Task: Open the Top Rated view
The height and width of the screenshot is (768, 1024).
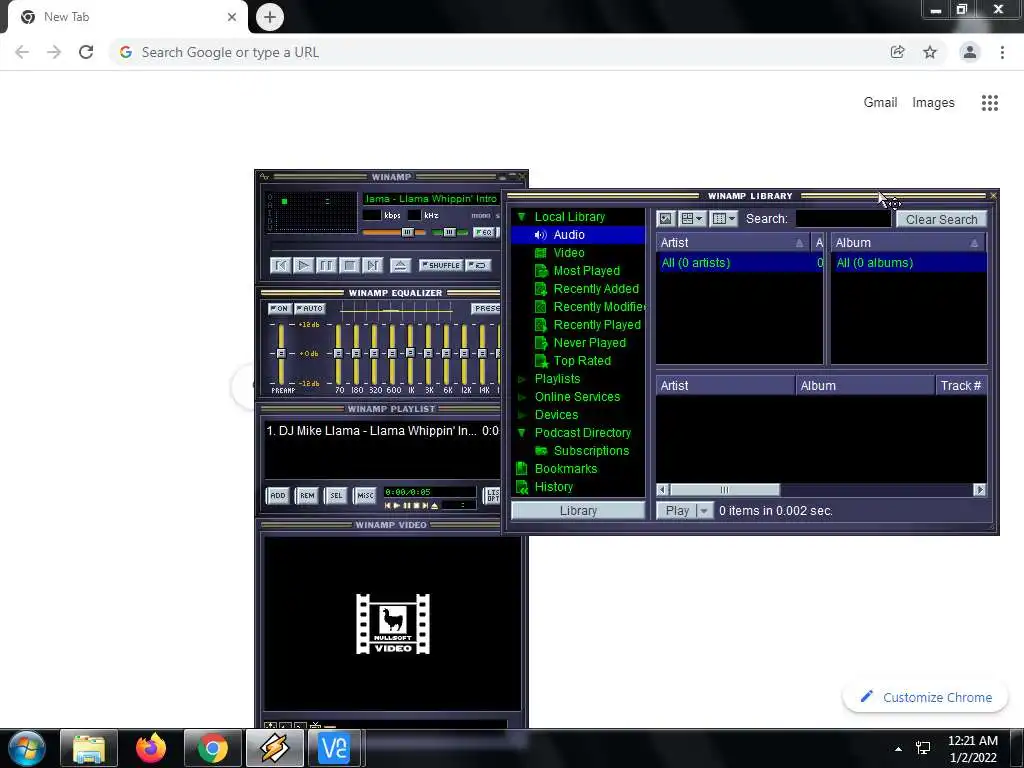Action: [x=582, y=360]
